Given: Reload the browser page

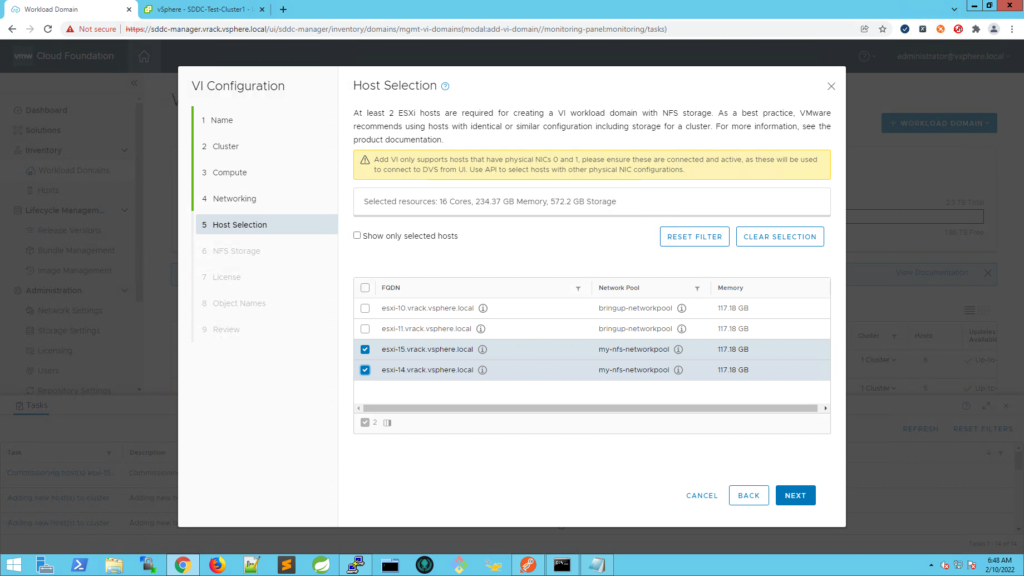Looking at the screenshot, I should tap(48, 29).
